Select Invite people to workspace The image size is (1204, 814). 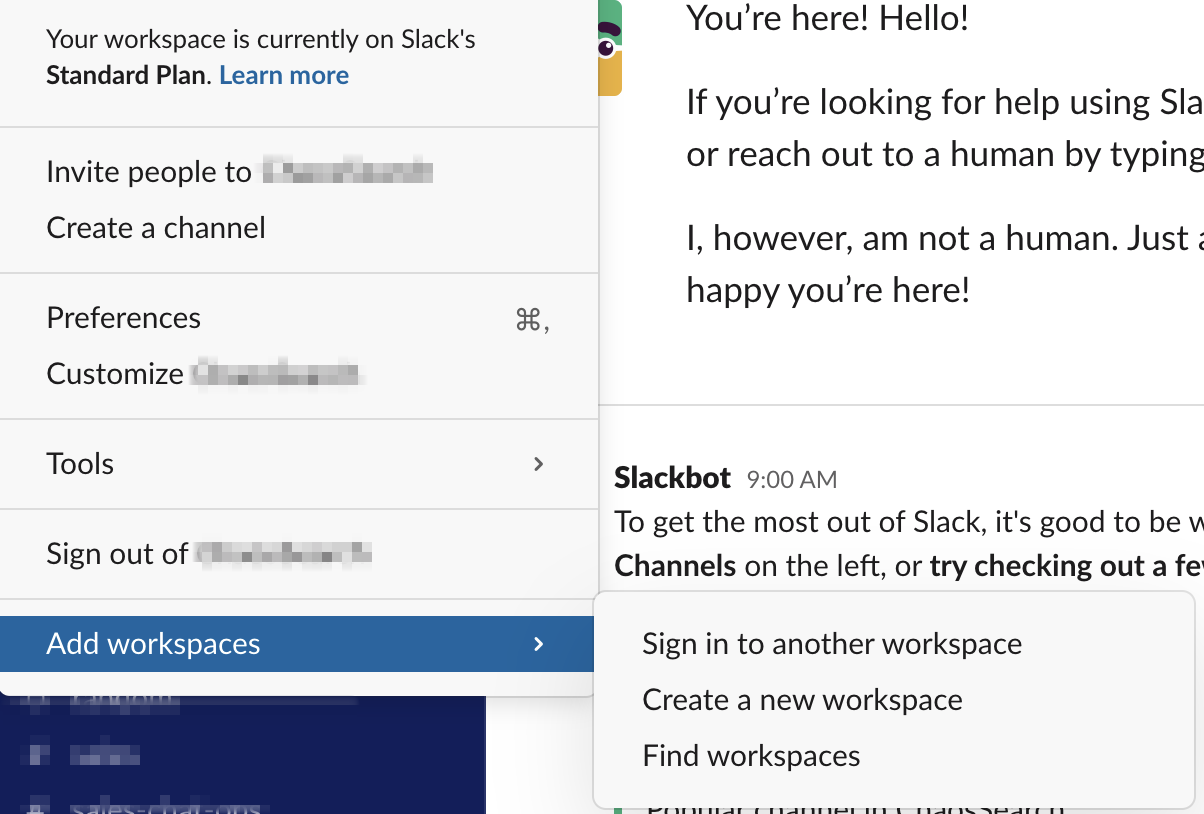click(x=299, y=172)
